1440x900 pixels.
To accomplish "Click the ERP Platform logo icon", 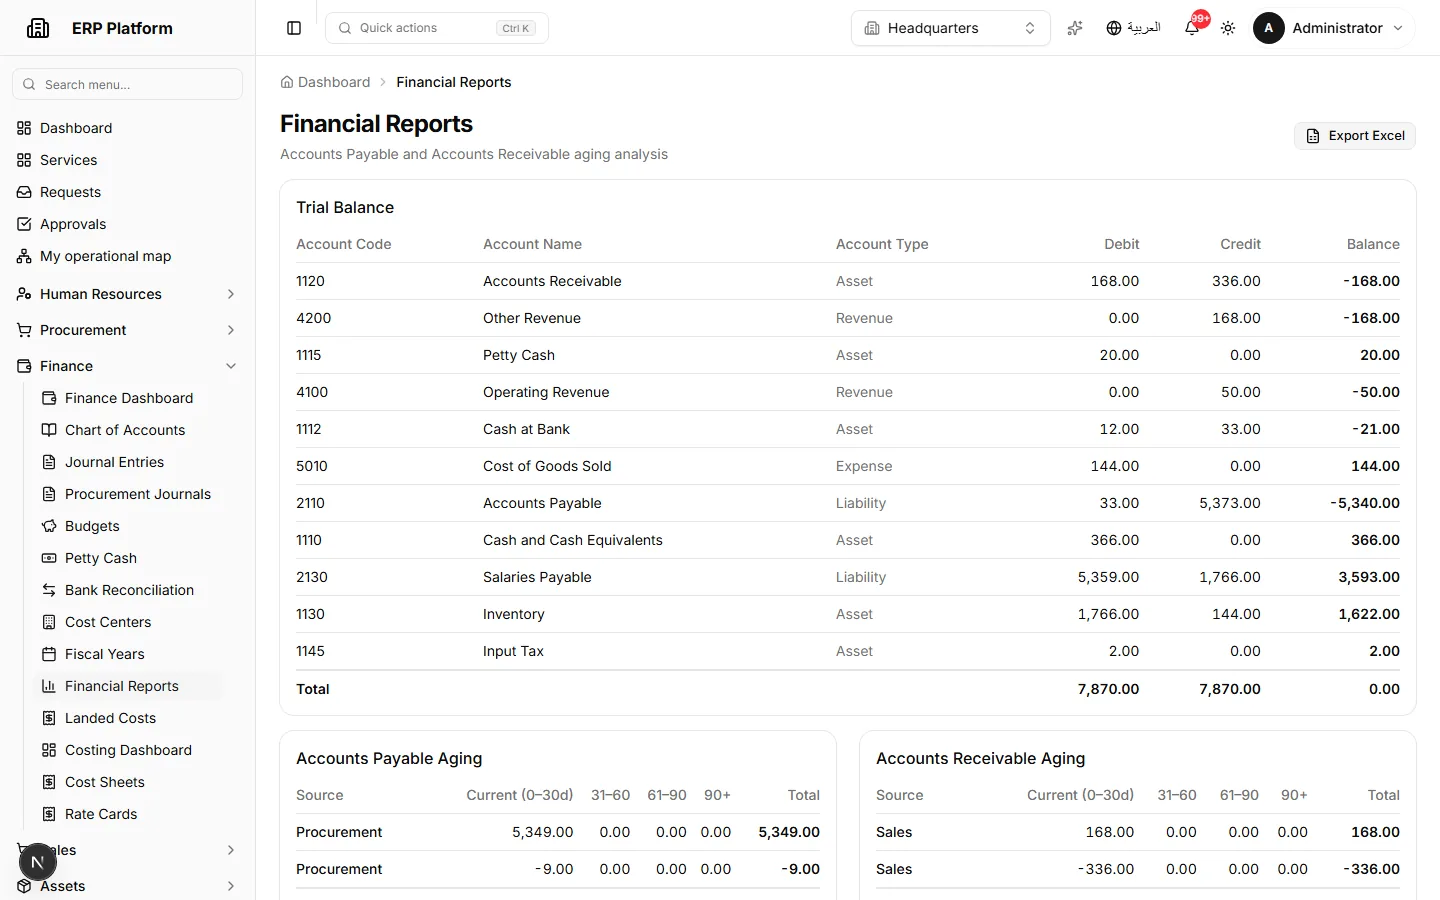I will (x=38, y=28).
